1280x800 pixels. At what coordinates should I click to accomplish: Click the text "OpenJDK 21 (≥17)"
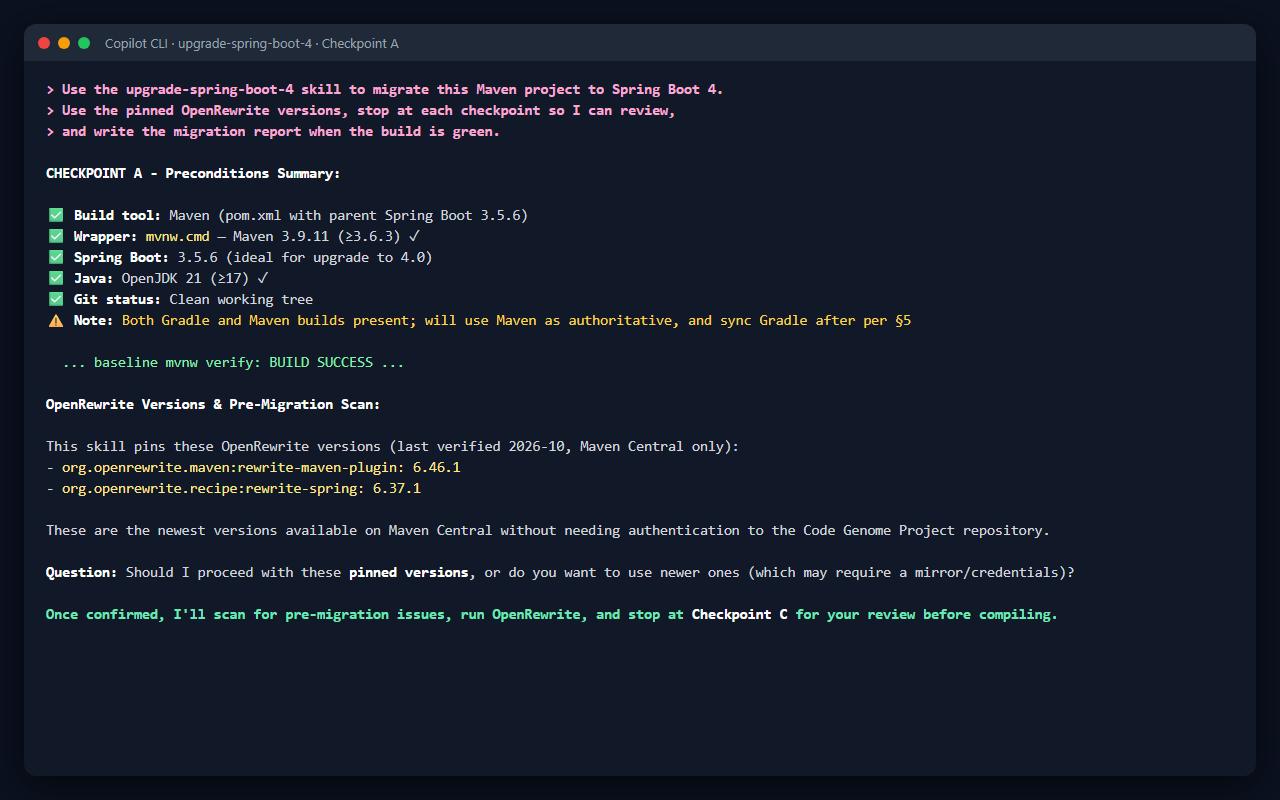(186, 278)
